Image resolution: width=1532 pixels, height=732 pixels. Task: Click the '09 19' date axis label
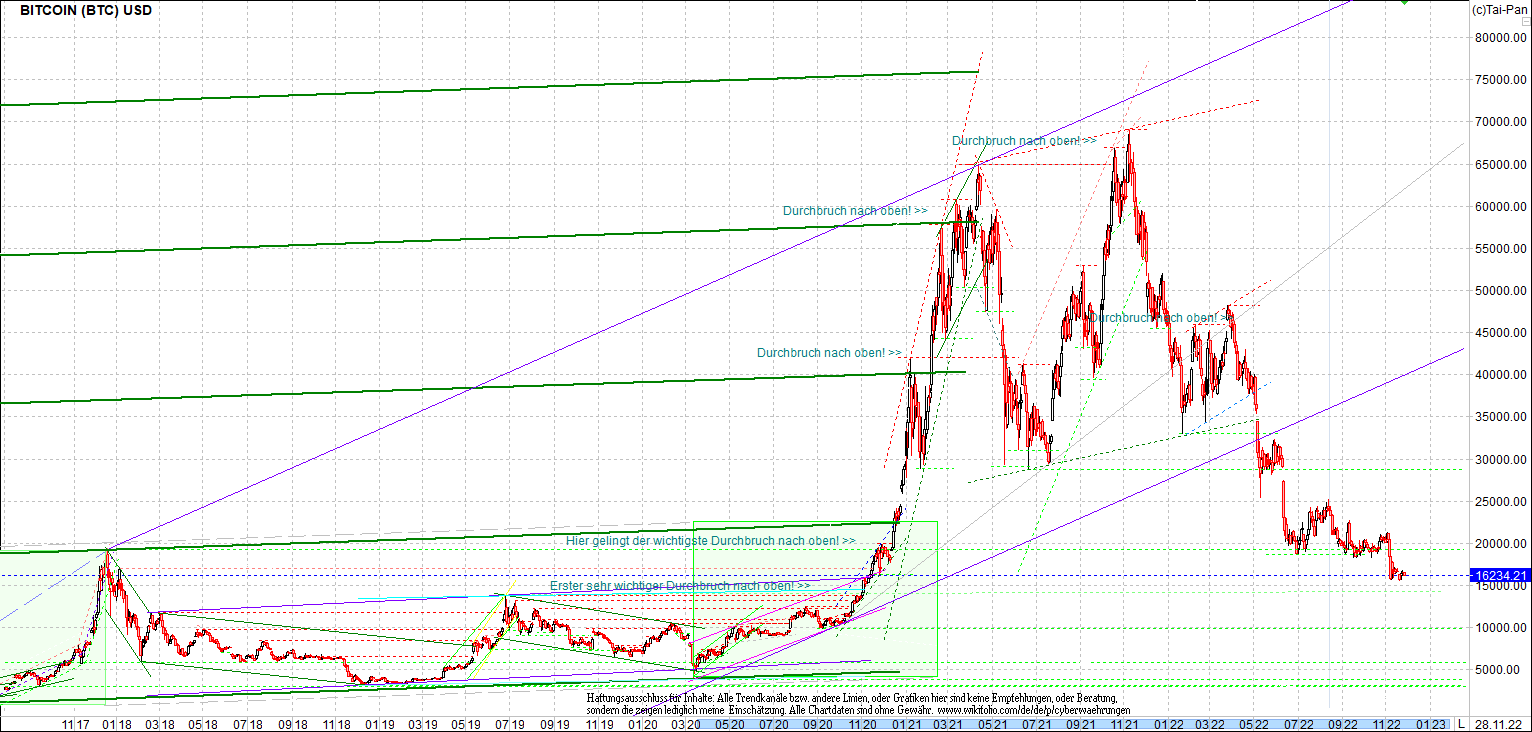point(556,724)
